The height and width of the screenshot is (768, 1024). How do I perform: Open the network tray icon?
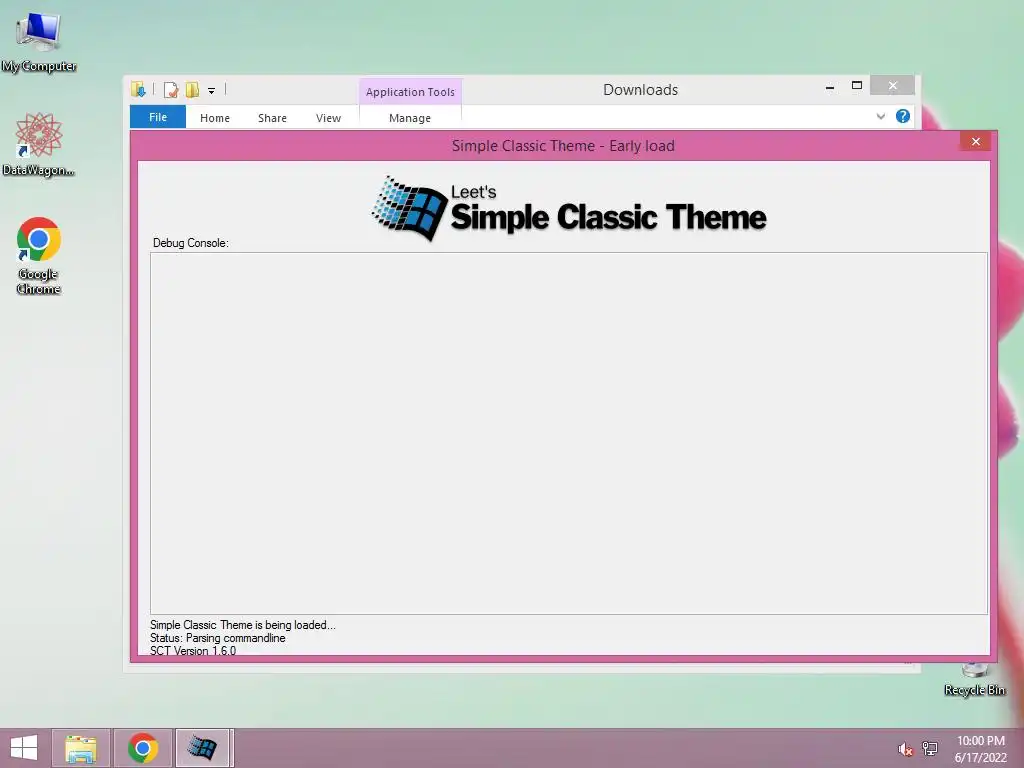[x=930, y=748]
